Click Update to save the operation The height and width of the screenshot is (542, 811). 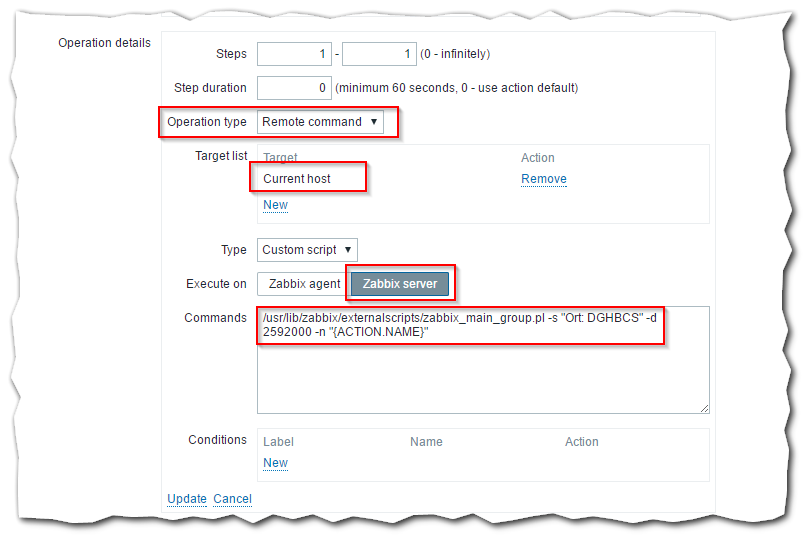coord(187,499)
